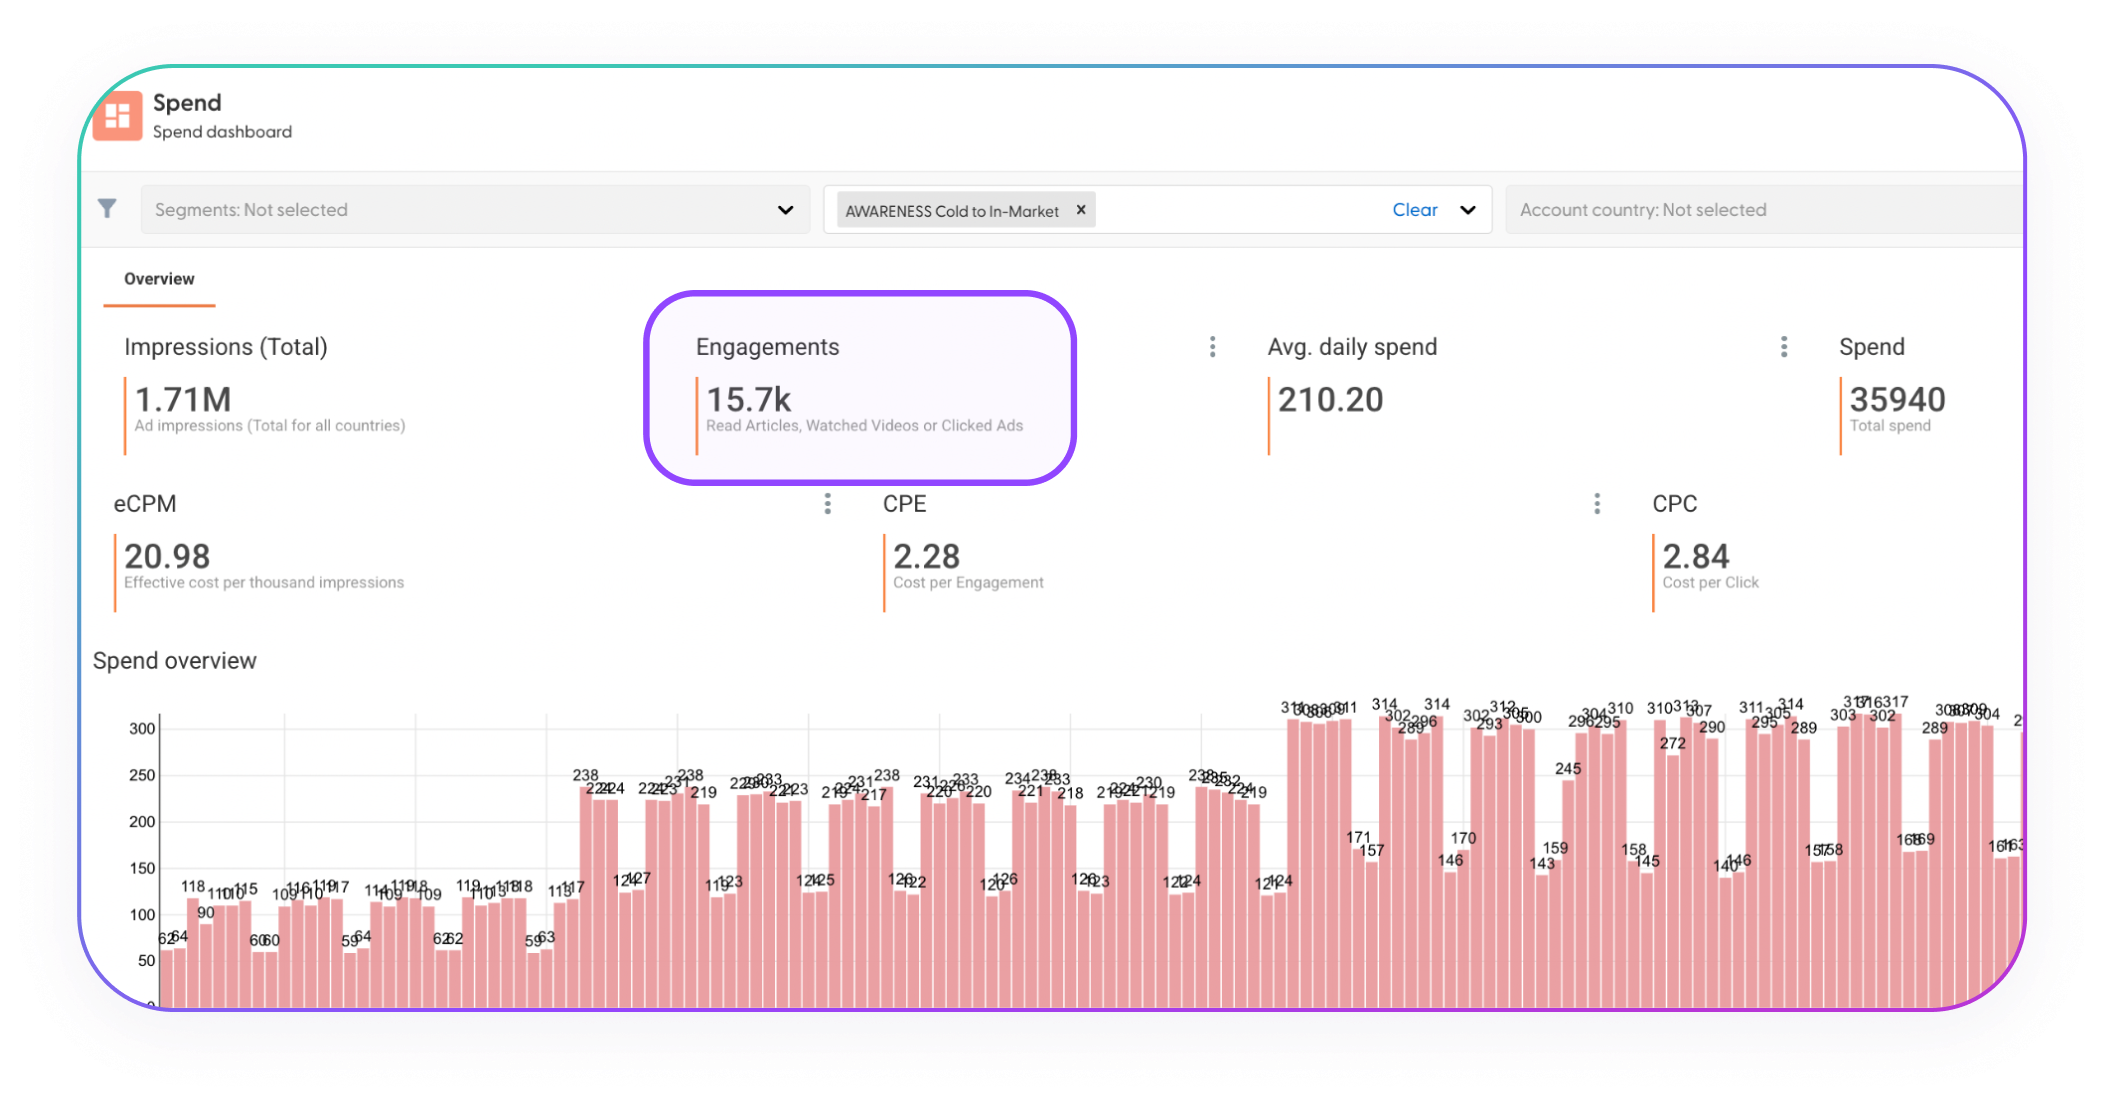The width and height of the screenshot is (2106, 1106).
Task: Open the Avg. daily spend three-dot menu
Action: pos(1783,347)
